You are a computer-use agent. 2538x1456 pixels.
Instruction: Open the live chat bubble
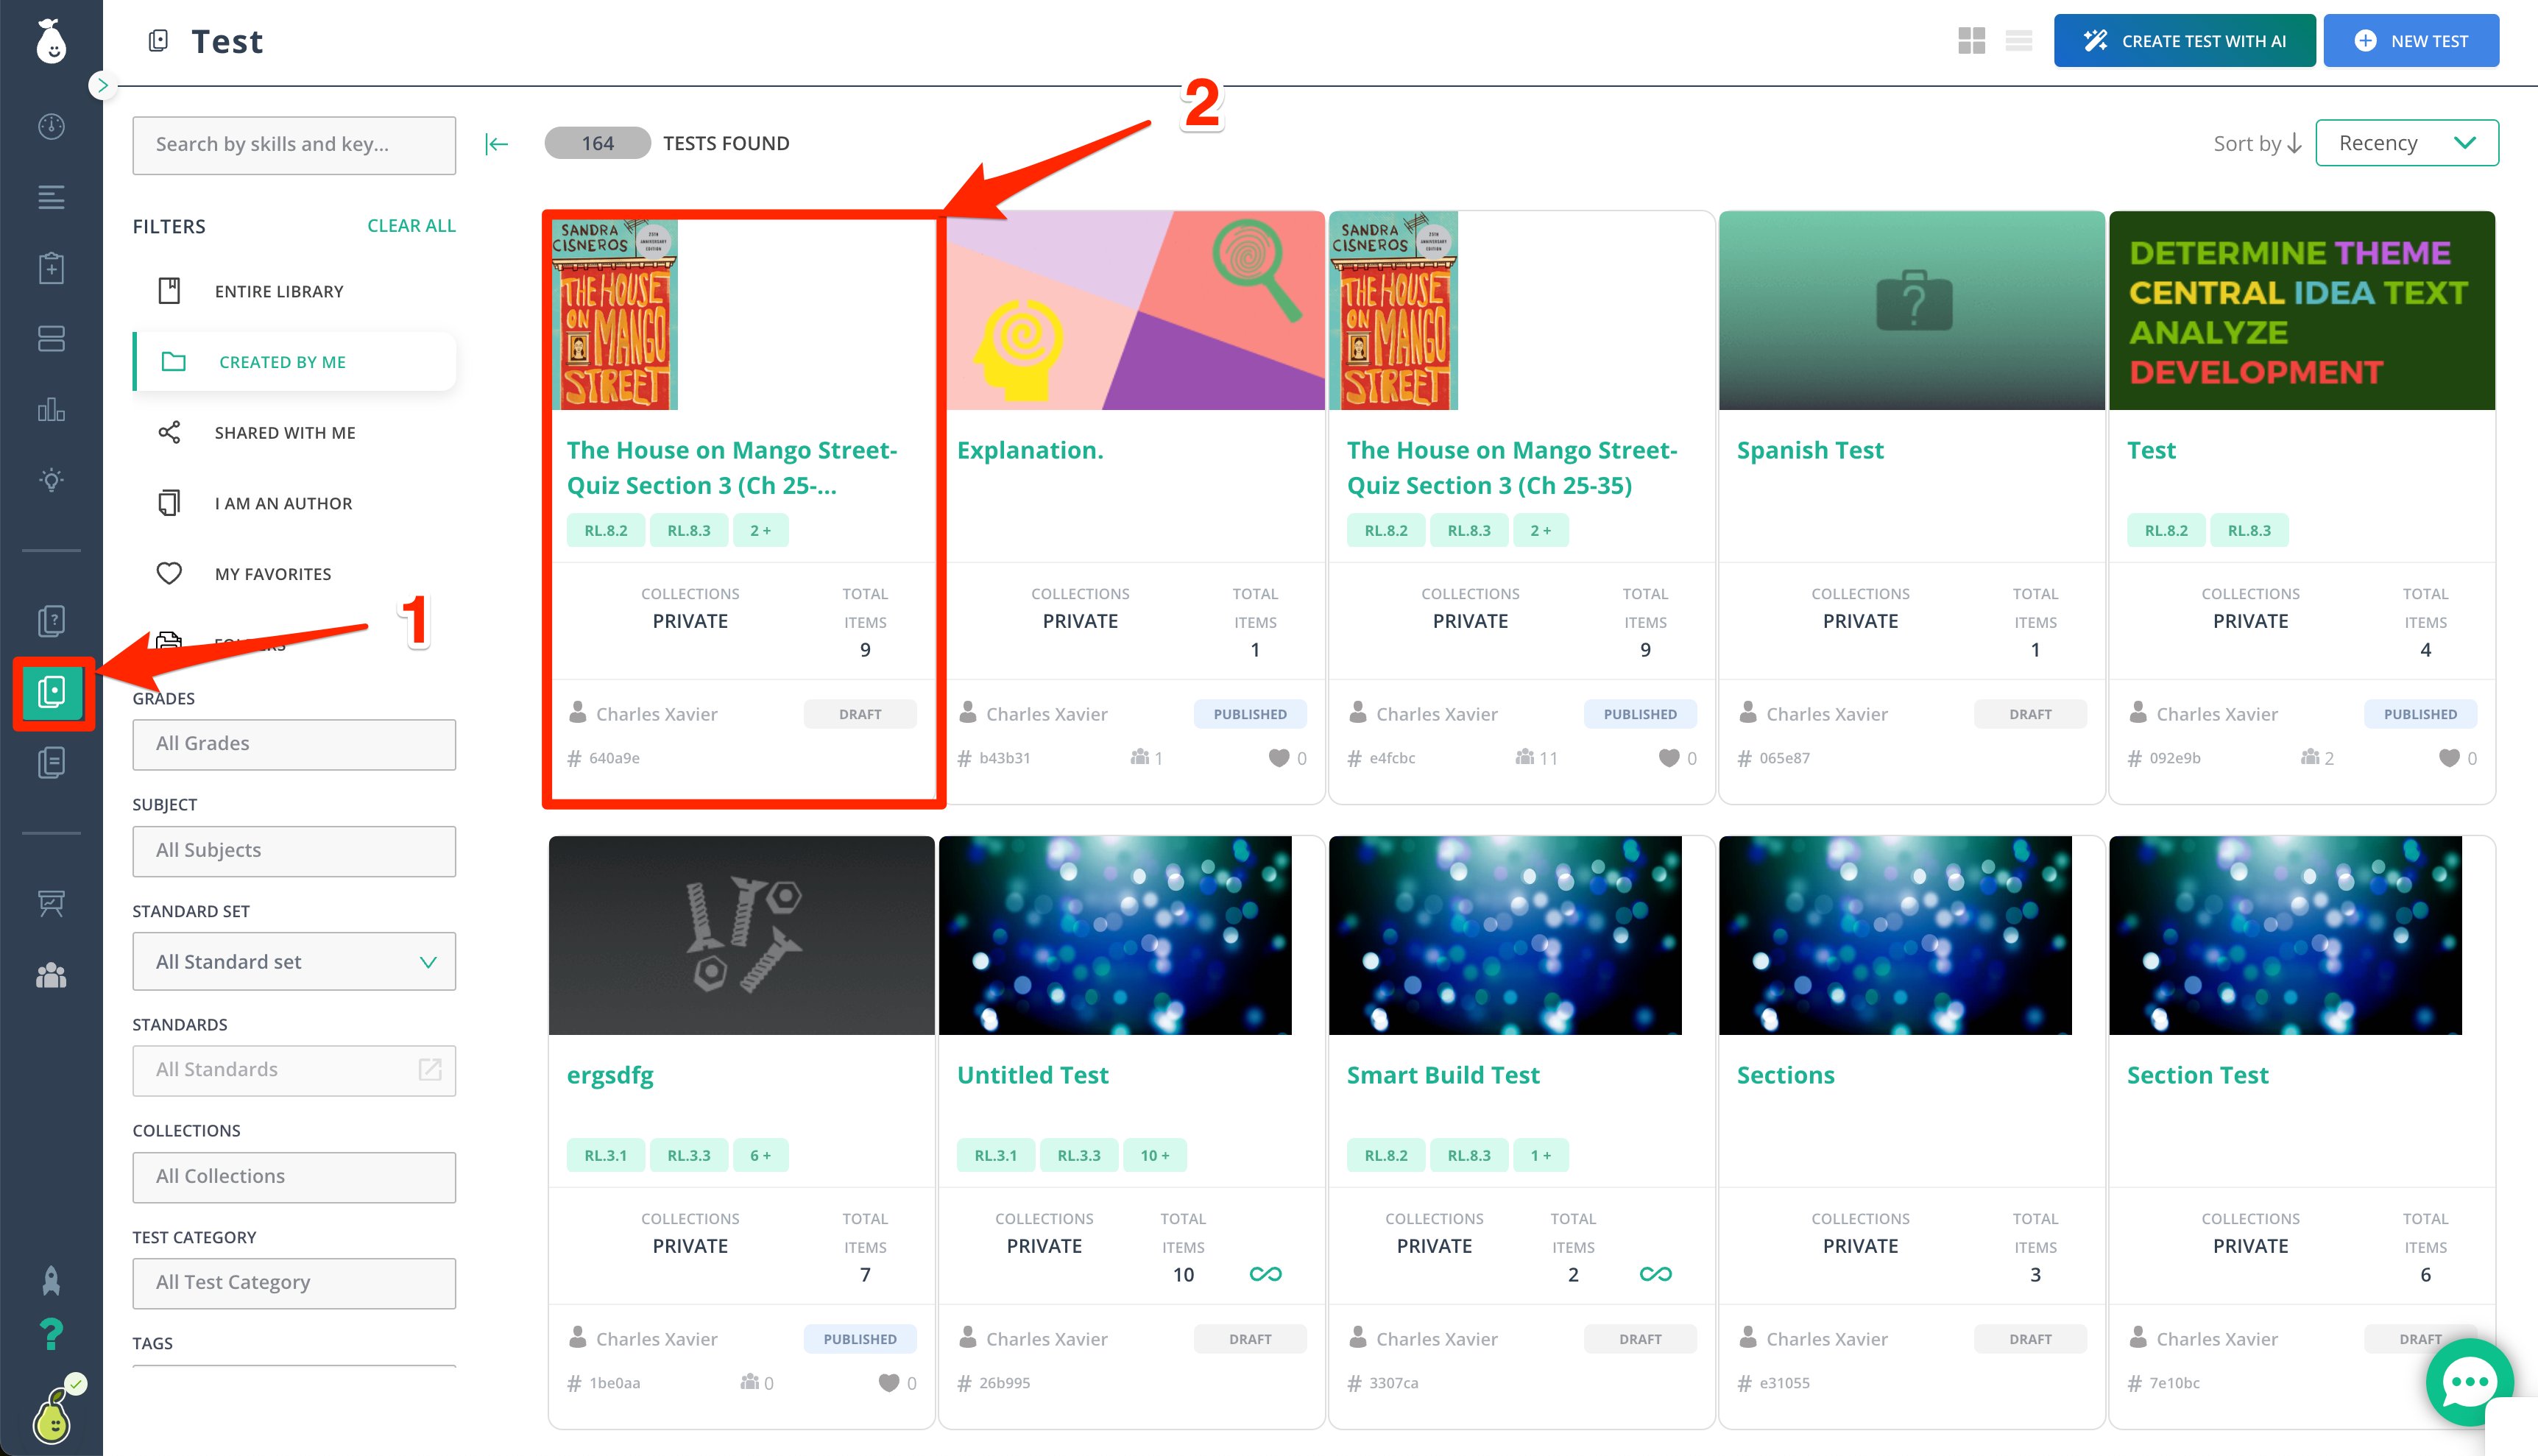pyautogui.click(x=2469, y=1383)
